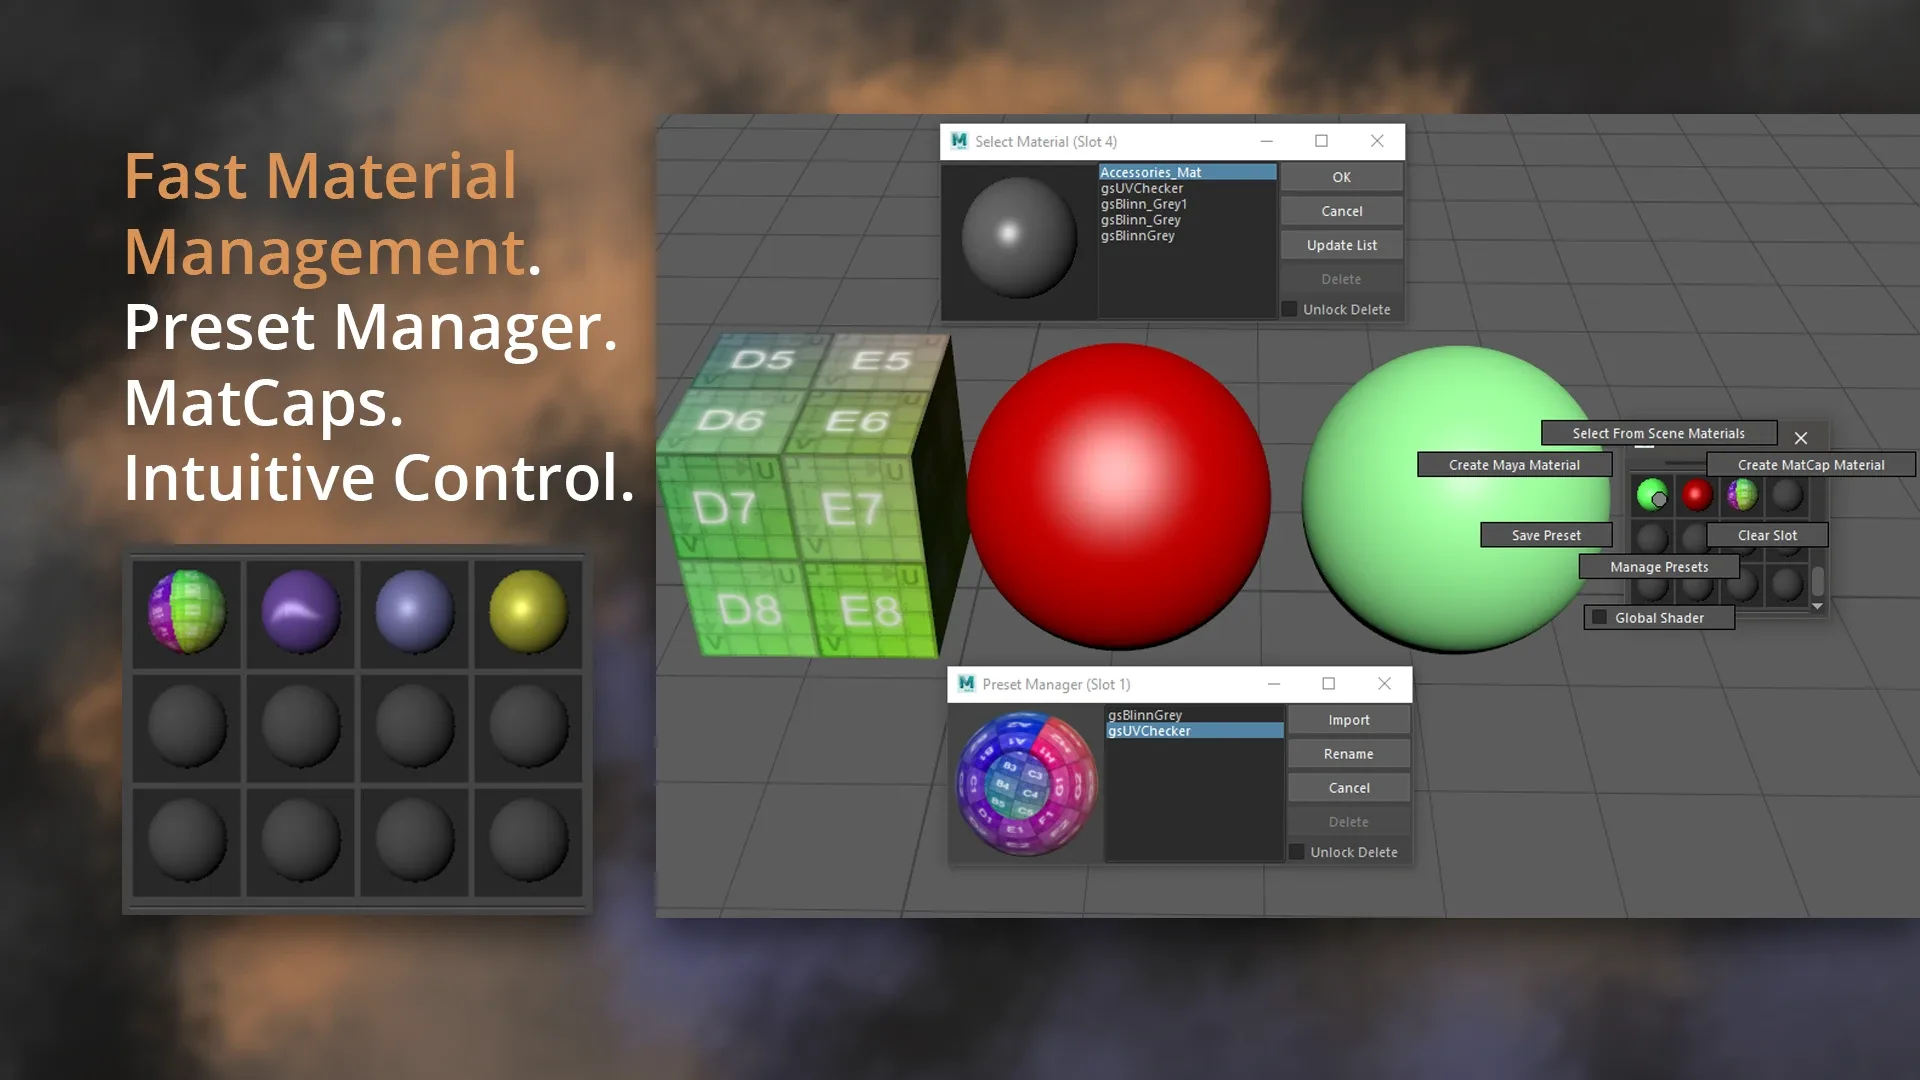The image size is (1920, 1080).
Task: Select Create MatCap Material button icon
Action: coord(1811,464)
